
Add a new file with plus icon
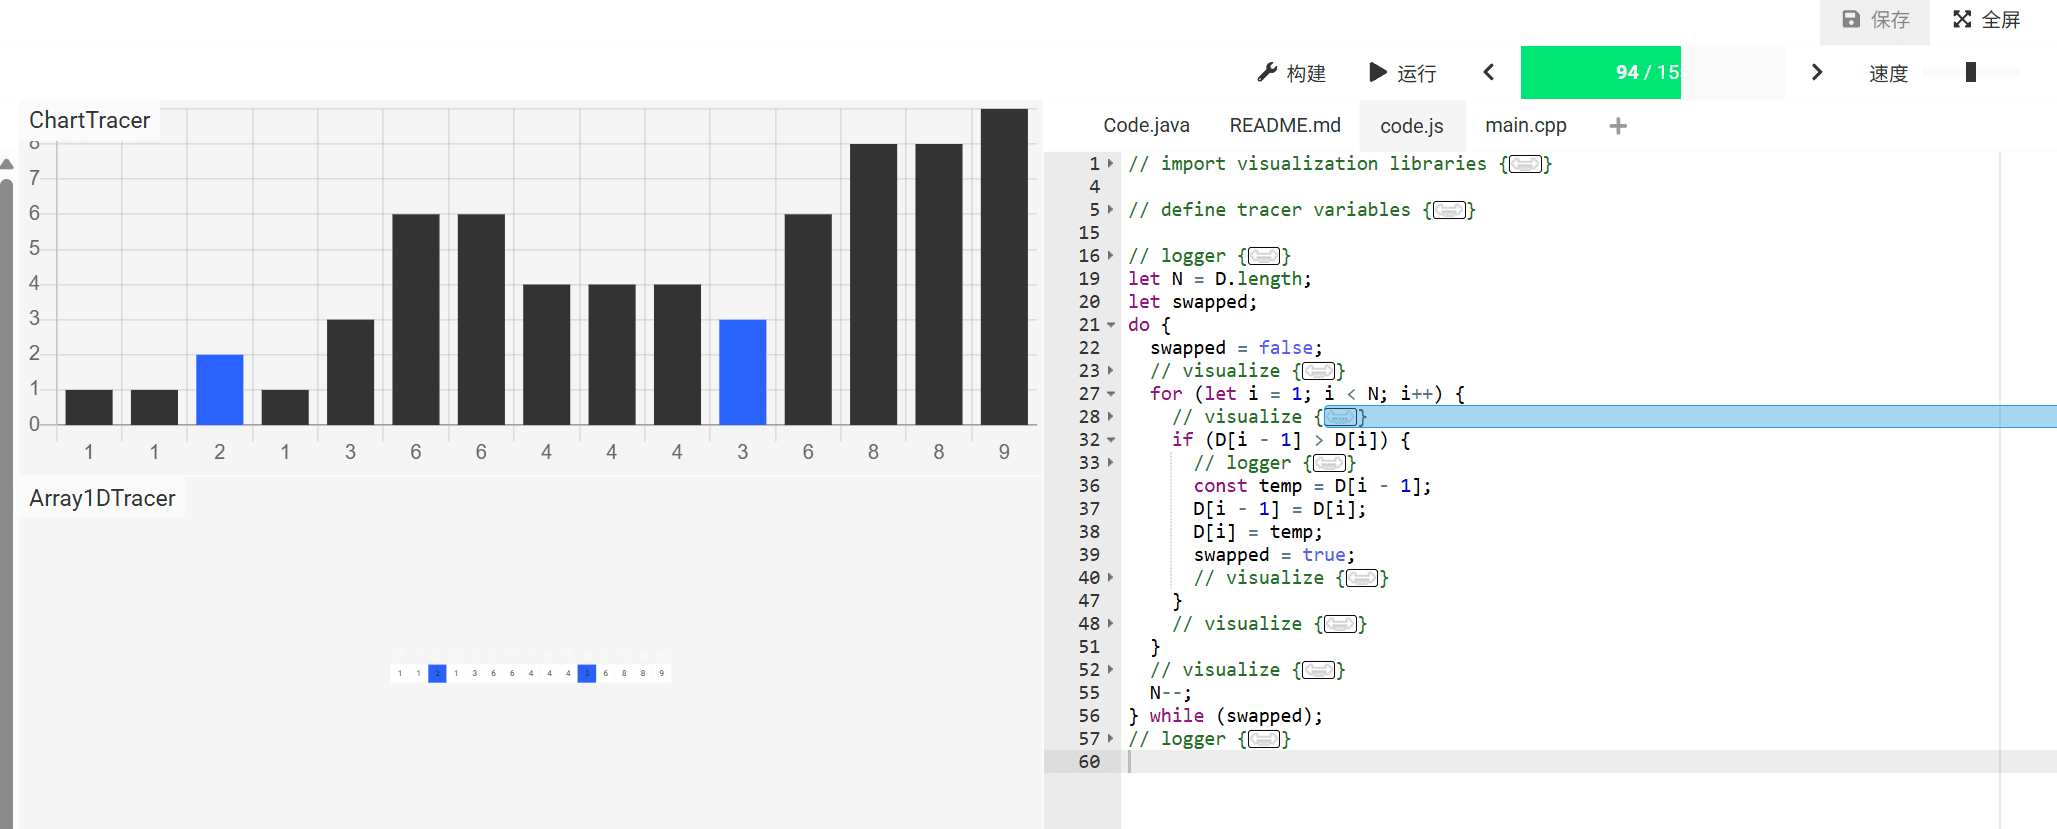[1618, 125]
